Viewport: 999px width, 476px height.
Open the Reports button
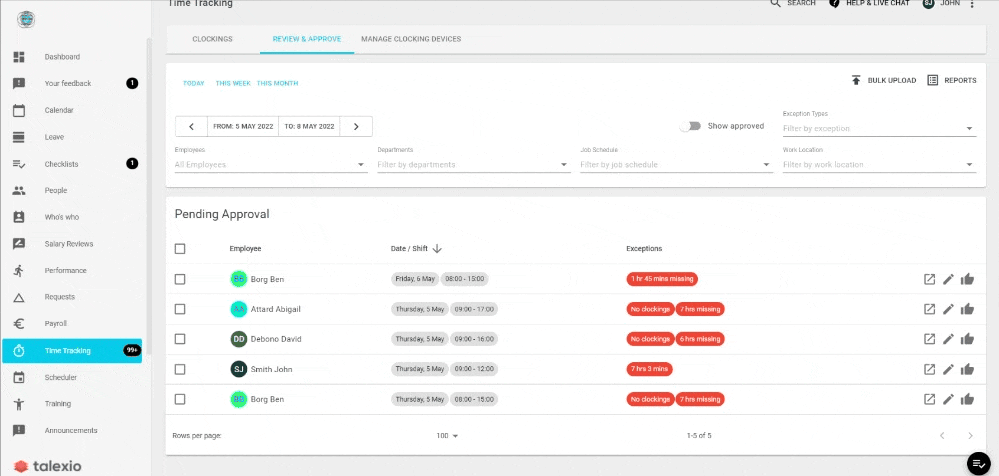coord(952,80)
